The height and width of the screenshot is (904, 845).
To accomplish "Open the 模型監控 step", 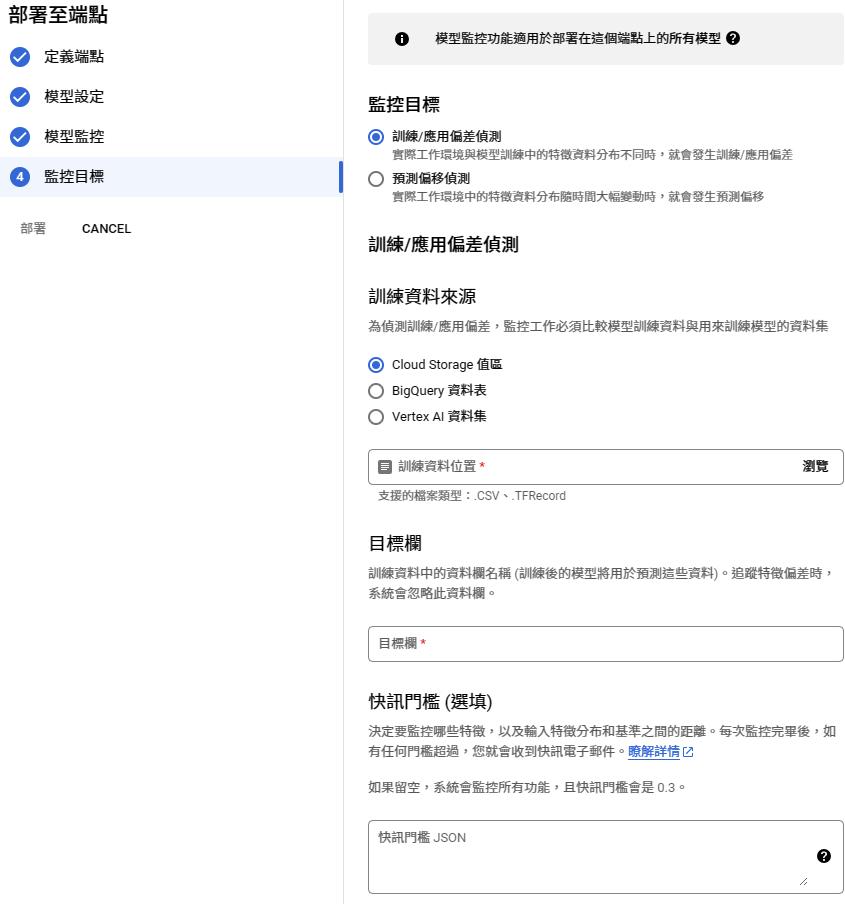I will point(74,137).
